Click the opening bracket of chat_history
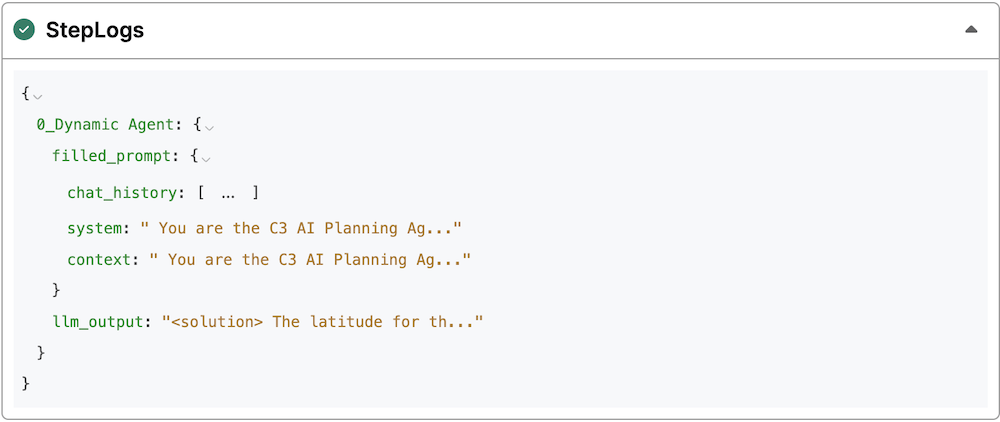This screenshot has width=1000, height=422. click(202, 192)
